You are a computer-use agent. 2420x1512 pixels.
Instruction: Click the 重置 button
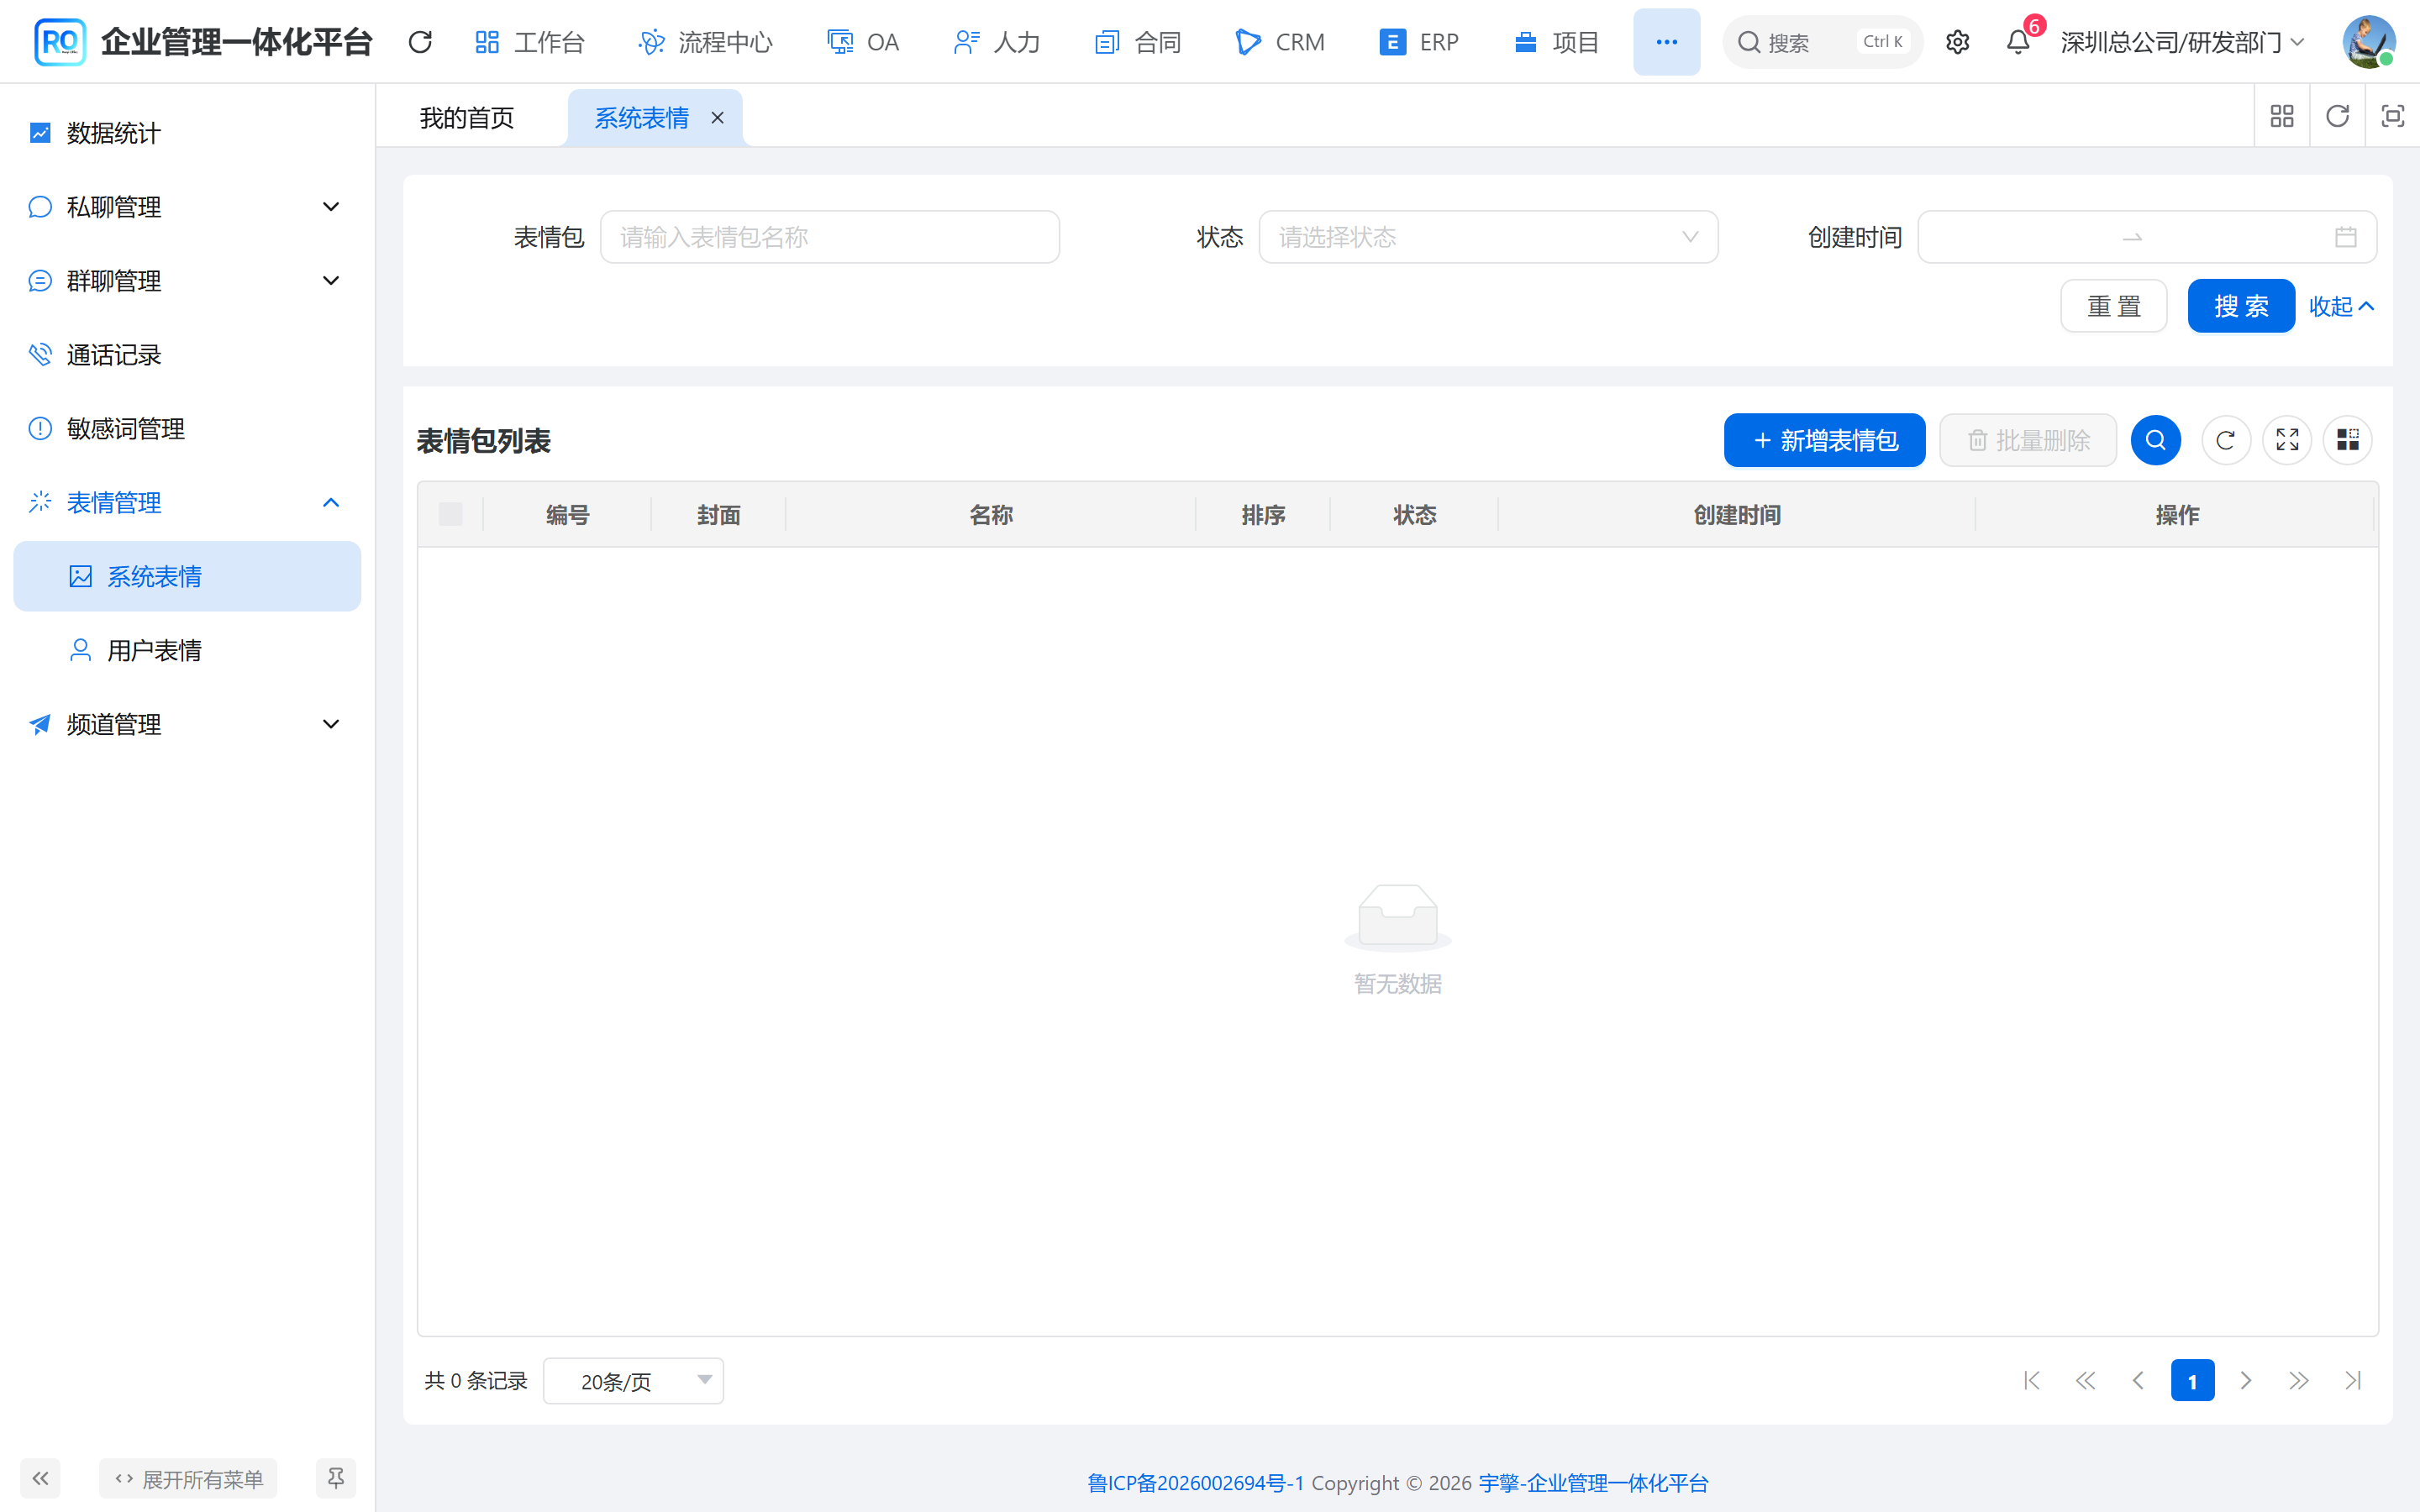(x=2113, y=306)
